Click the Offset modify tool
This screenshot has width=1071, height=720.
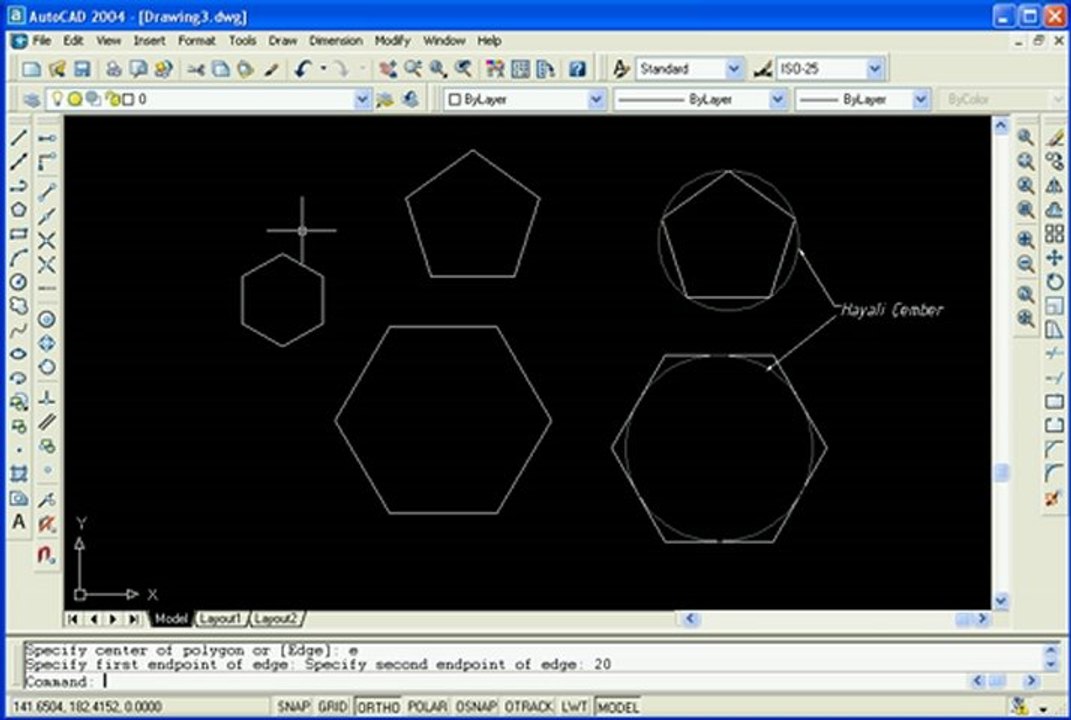(x=1055, y=210)
